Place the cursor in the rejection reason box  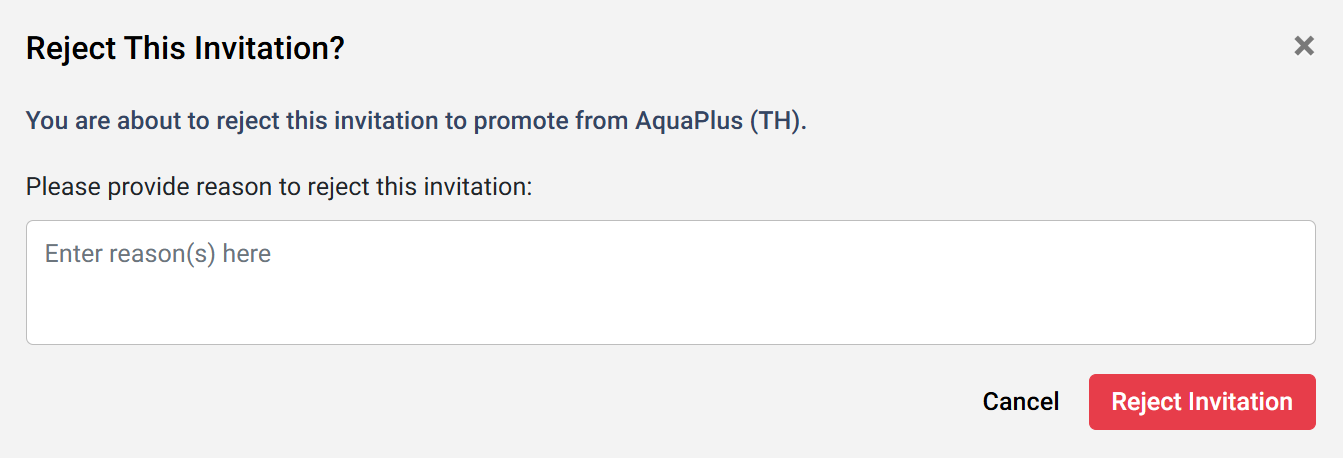coord(670,282)
